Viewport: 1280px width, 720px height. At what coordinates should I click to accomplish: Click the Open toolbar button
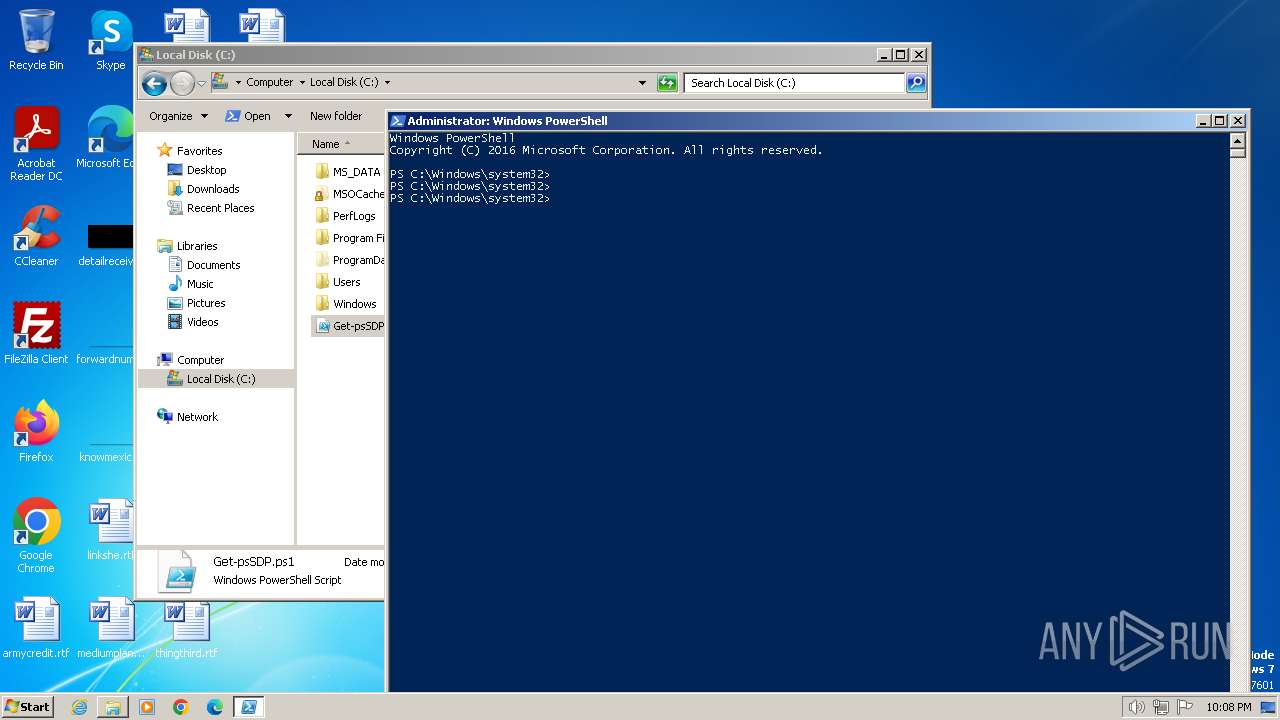click(x=249, y=116)
